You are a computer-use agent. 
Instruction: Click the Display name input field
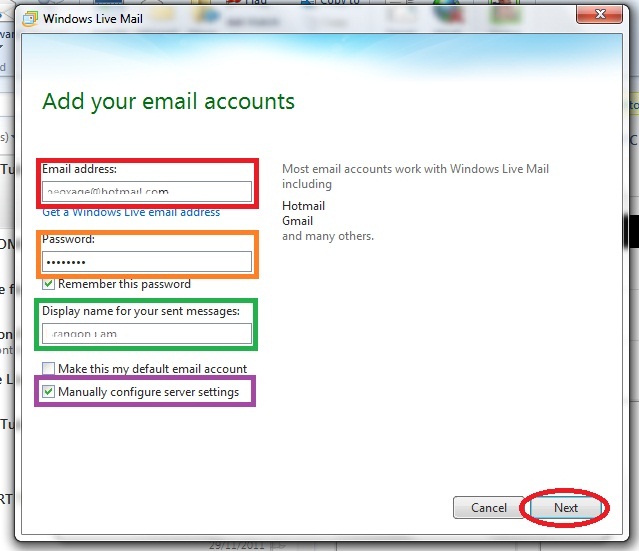[x=147, y=334]
